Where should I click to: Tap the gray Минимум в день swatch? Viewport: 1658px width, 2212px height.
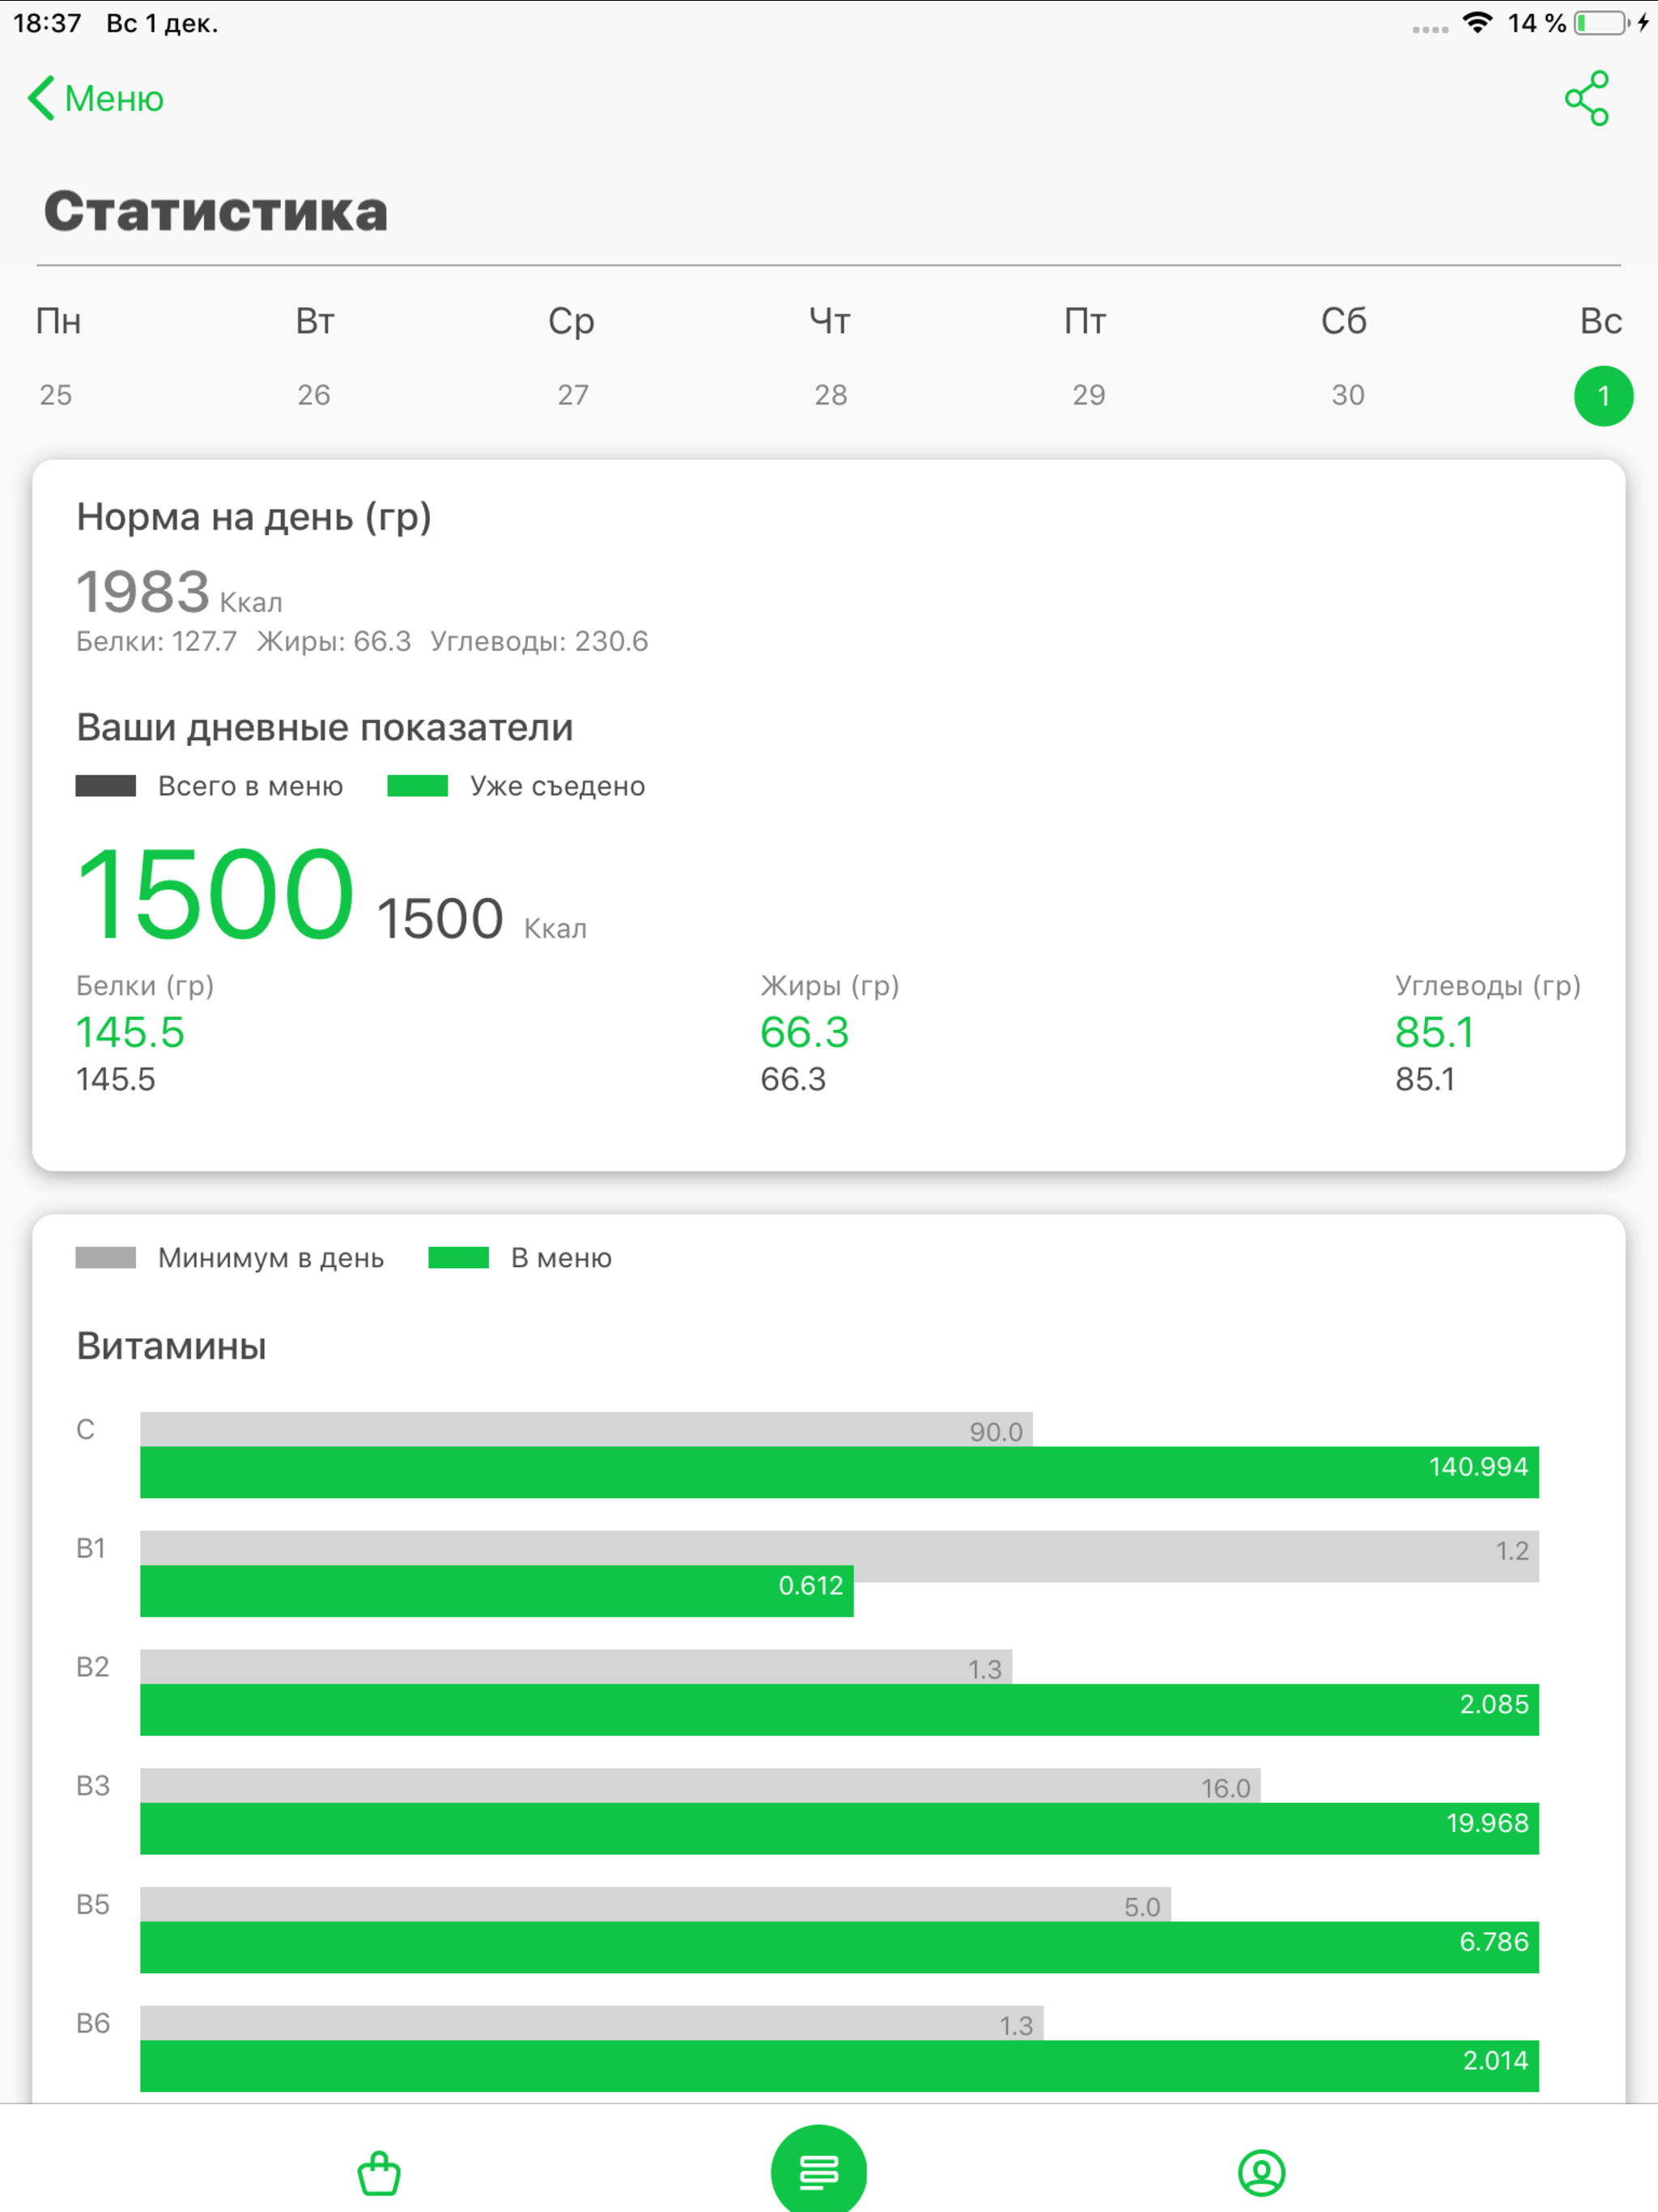[x=105, y=1257]
